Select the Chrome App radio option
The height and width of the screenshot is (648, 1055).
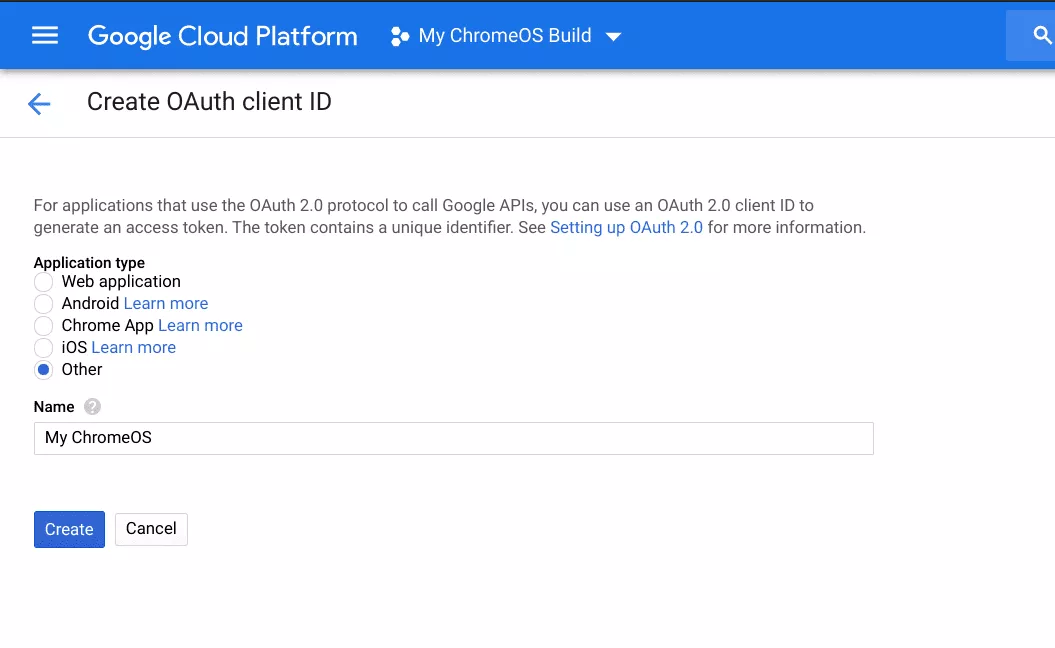[x=43, y=326]
